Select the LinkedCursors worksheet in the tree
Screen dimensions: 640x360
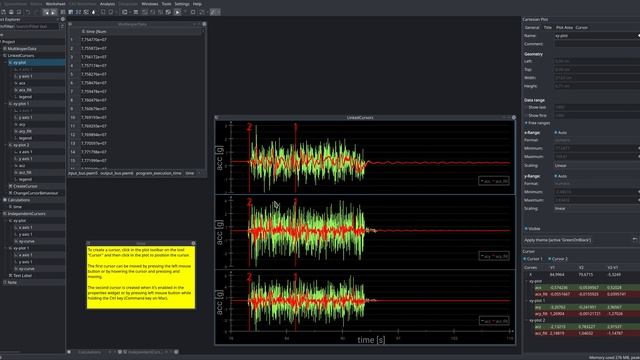tap(21, 56)
